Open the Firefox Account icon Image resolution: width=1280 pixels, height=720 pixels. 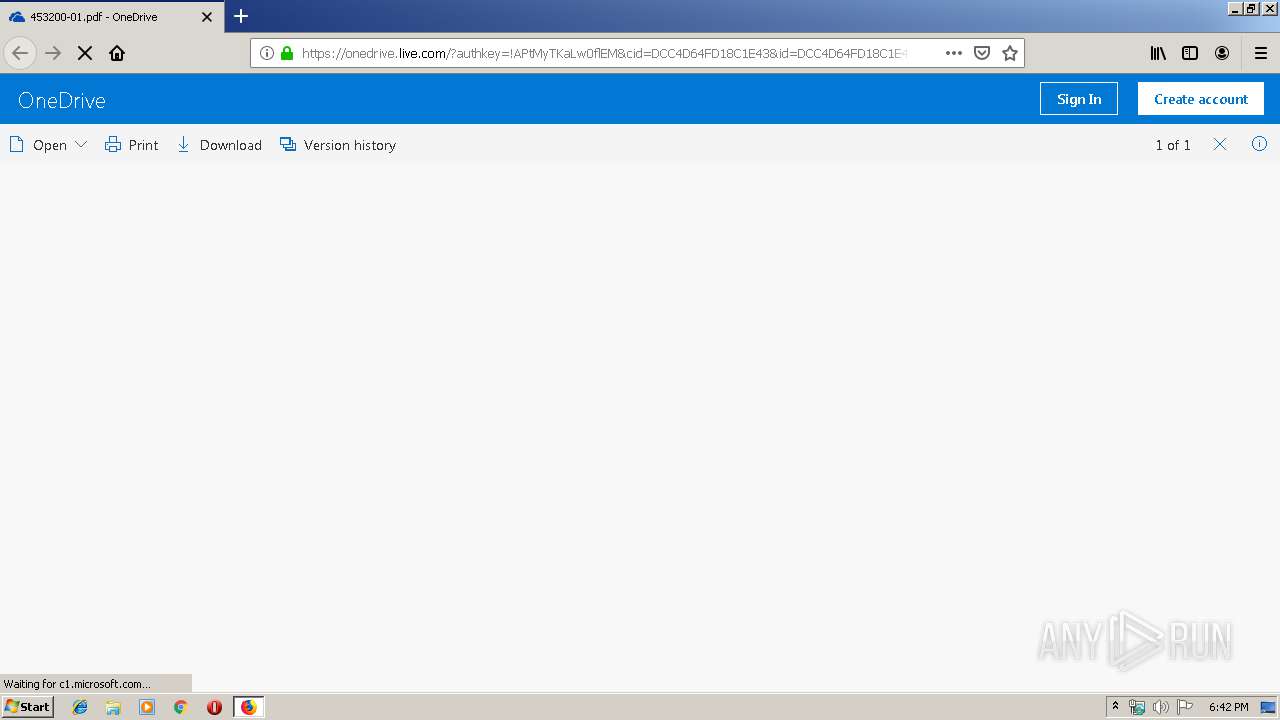click(1222, 53)
